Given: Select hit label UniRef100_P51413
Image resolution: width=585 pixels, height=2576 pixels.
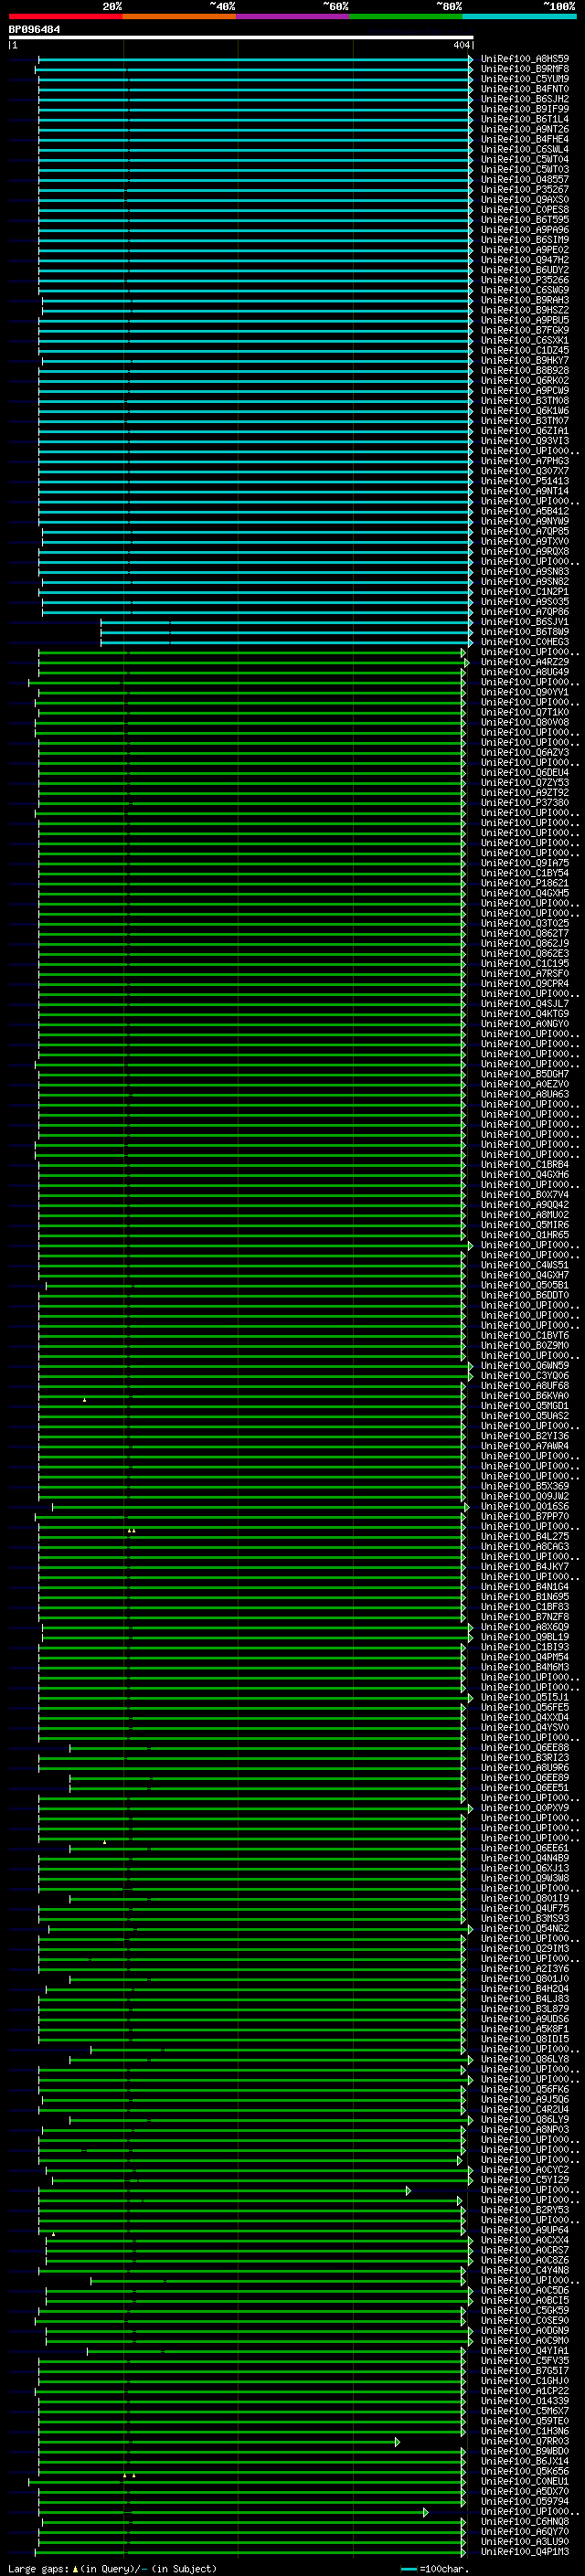Looking at the screenshot, I should point(525,481).
